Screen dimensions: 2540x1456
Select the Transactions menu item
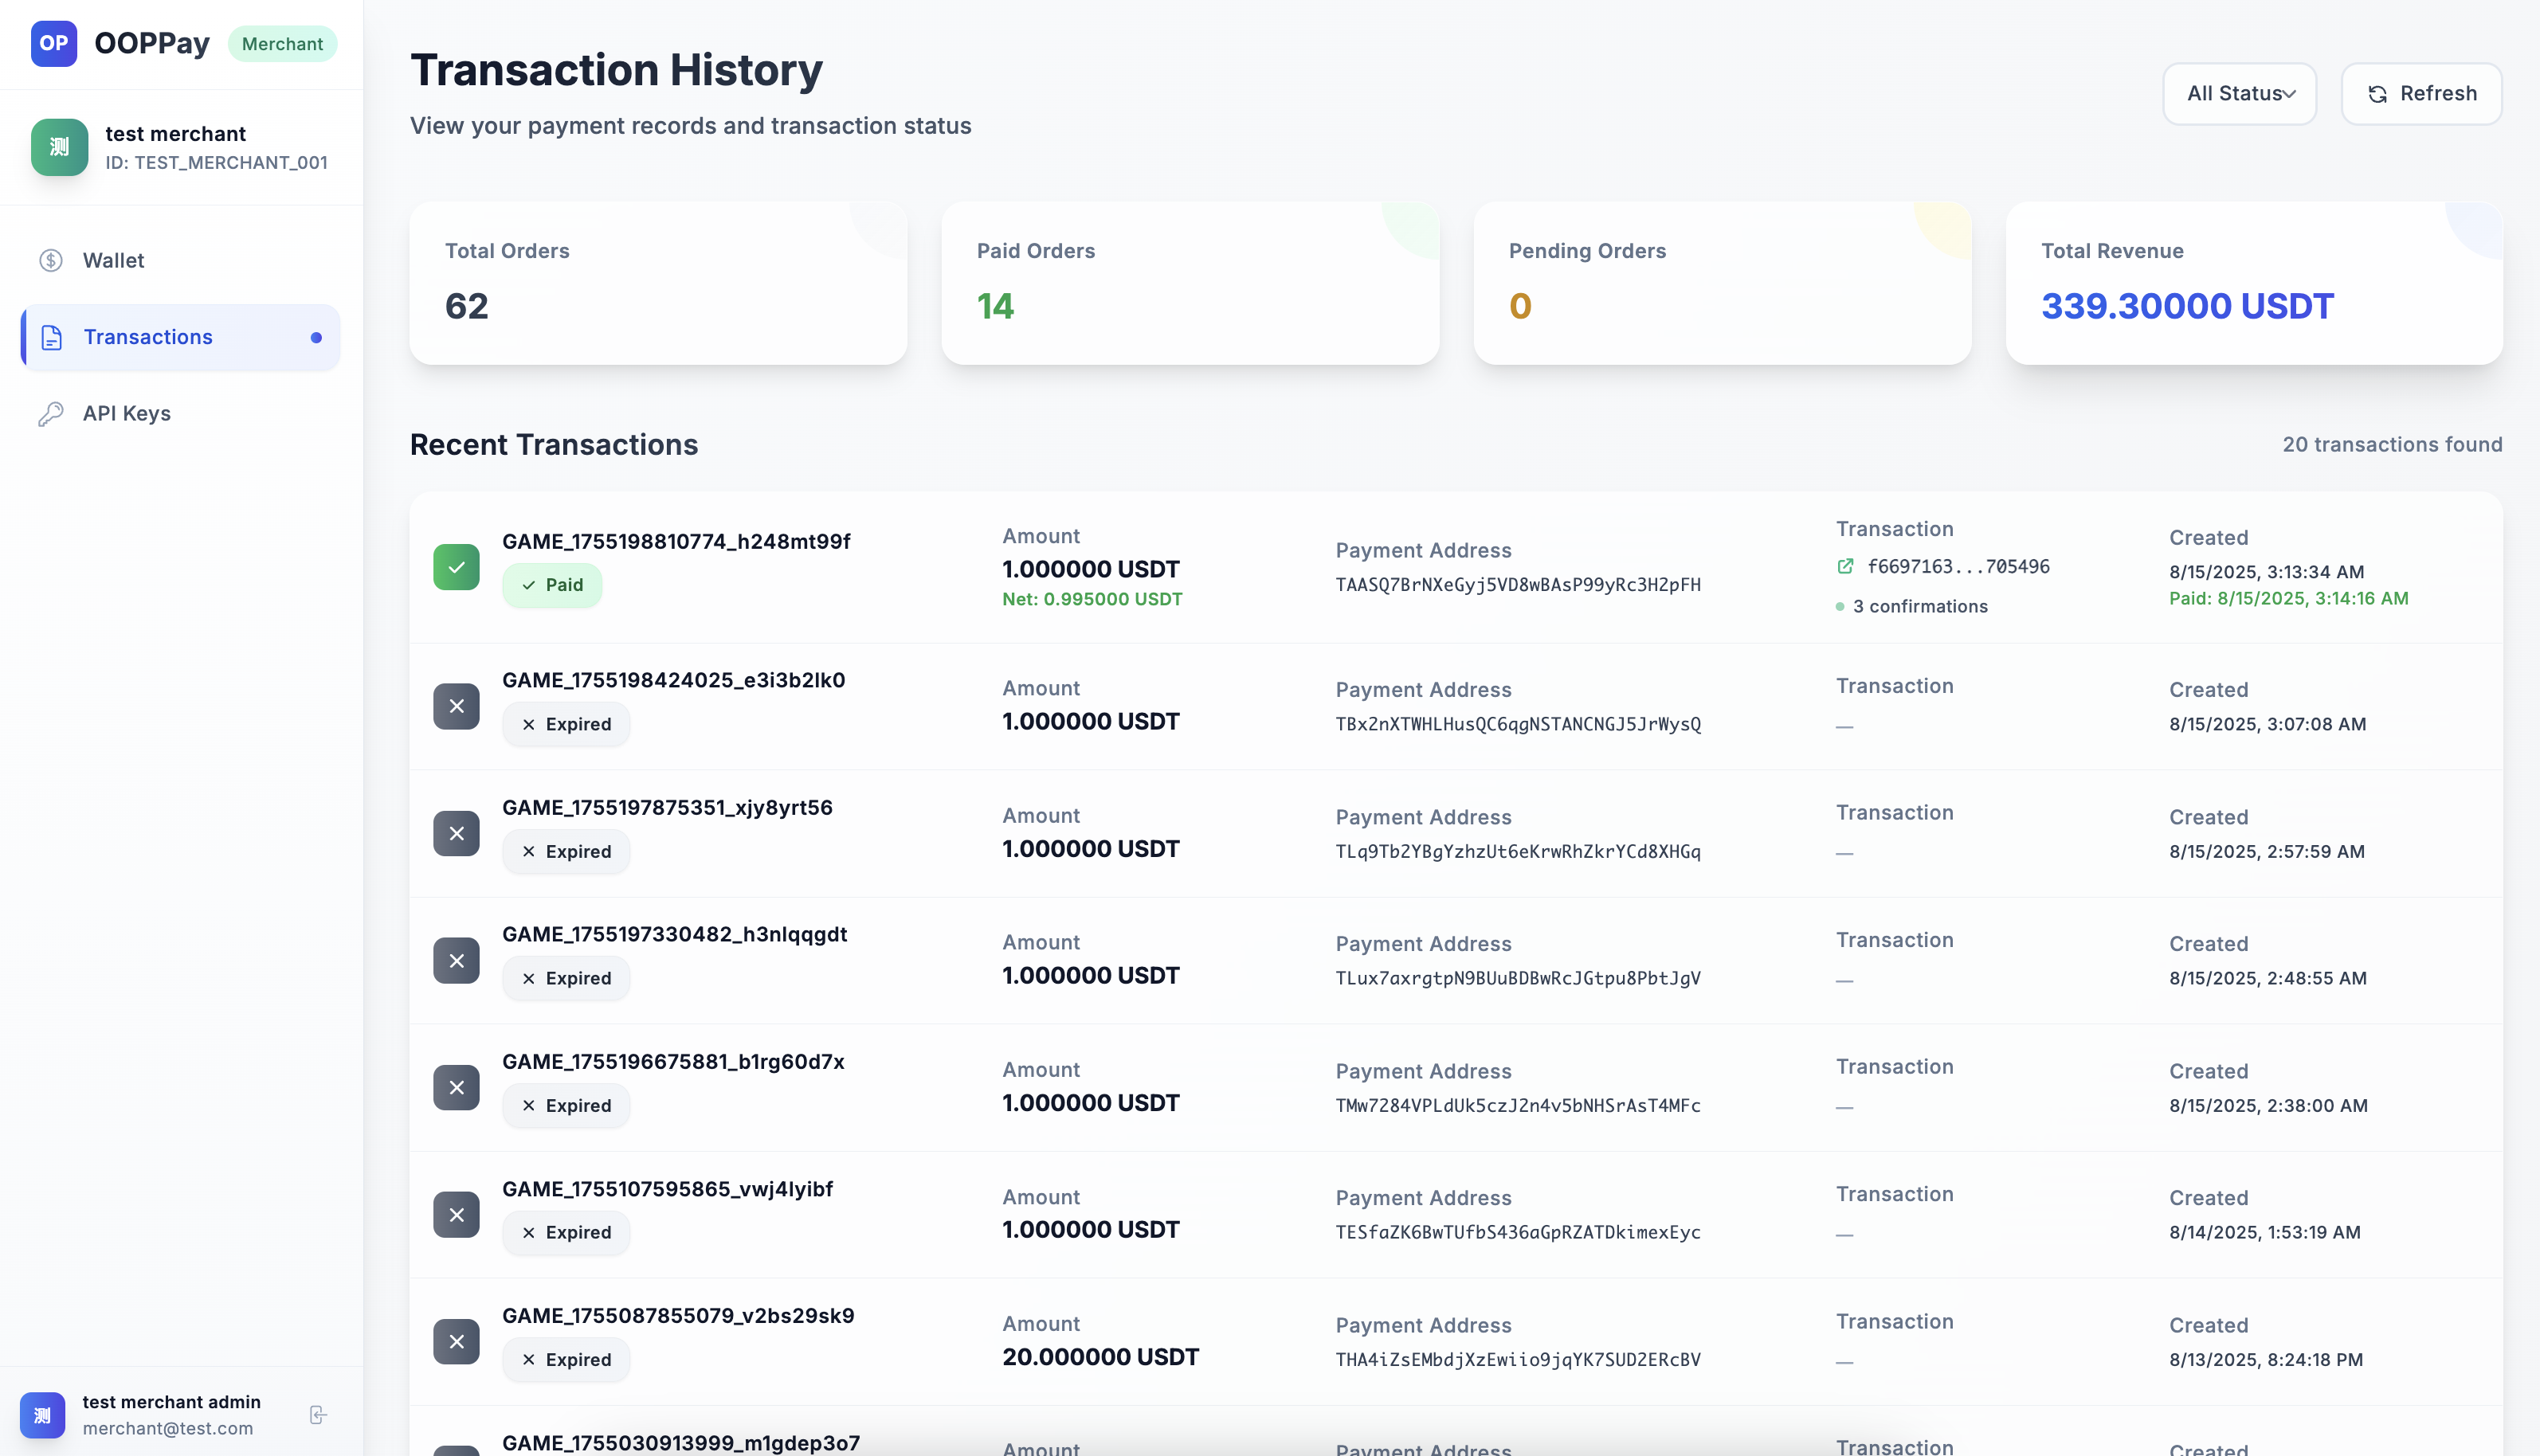pyautogui.click(x=180, y=337)
